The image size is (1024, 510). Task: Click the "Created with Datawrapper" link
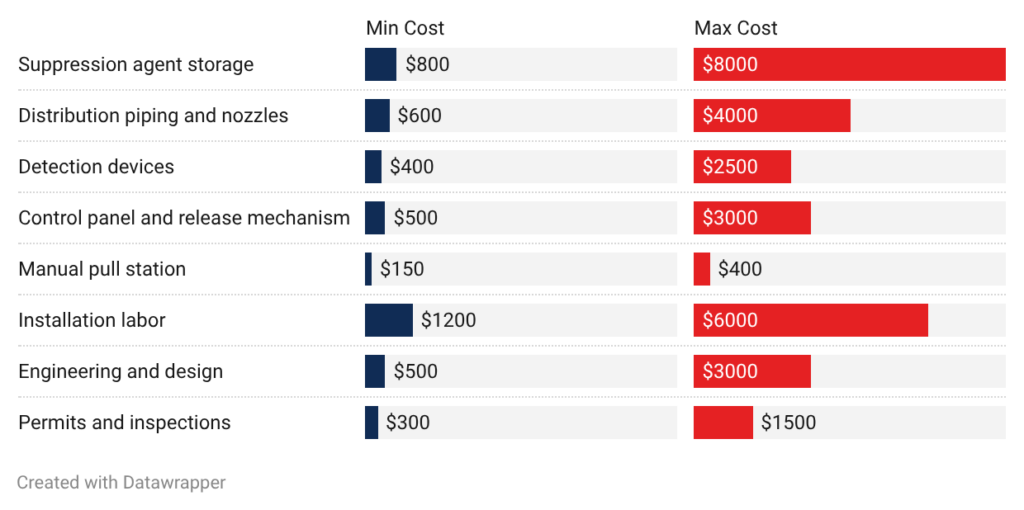tap(121, 482)
